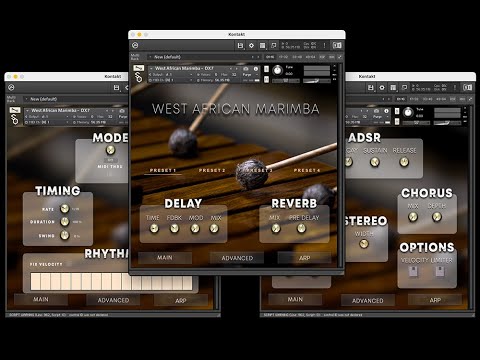Click the snapshot camera icon in left window
This screenshot has width=480, height=360.
122,111
